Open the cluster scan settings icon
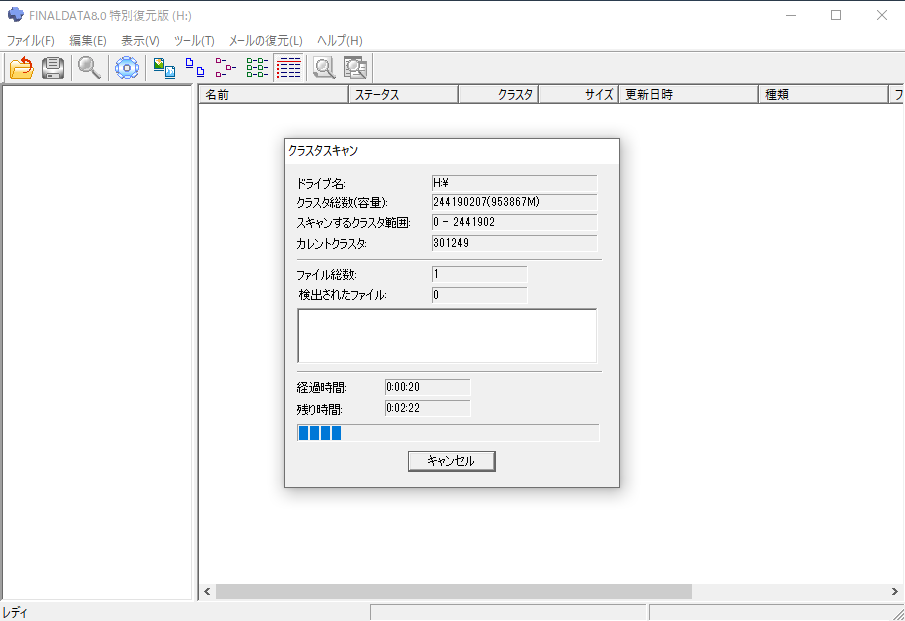 pos(126,67)
